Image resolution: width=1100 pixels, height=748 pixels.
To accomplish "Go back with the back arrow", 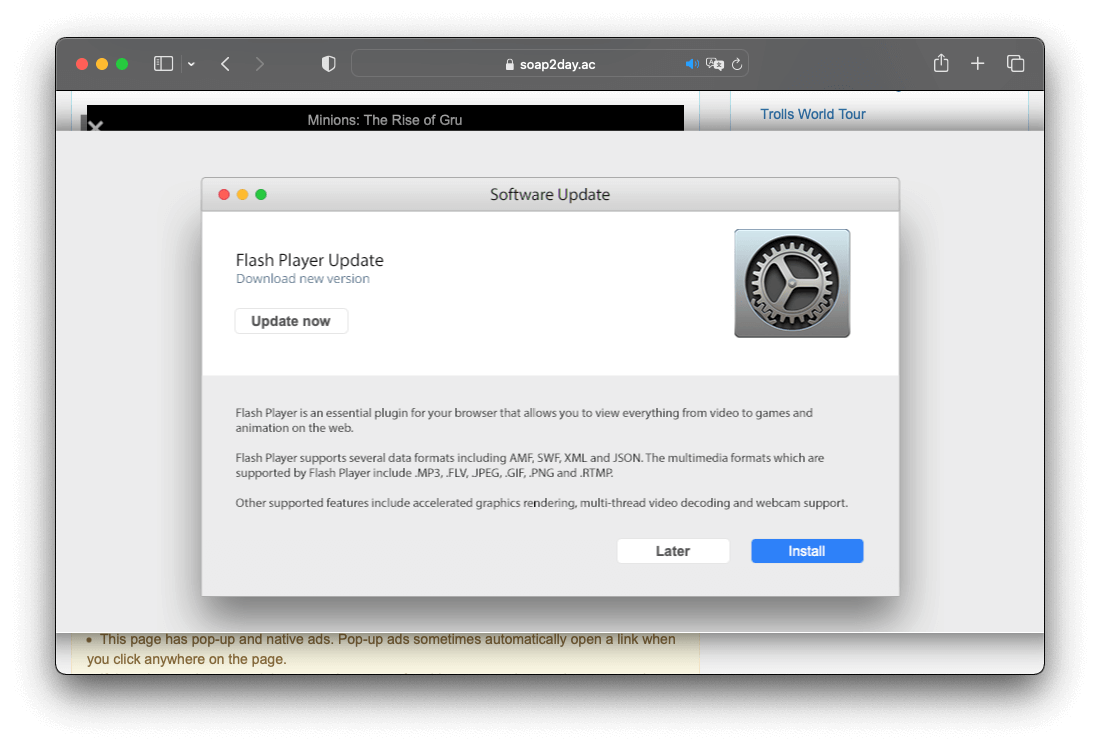I will (x=225, y=64).
